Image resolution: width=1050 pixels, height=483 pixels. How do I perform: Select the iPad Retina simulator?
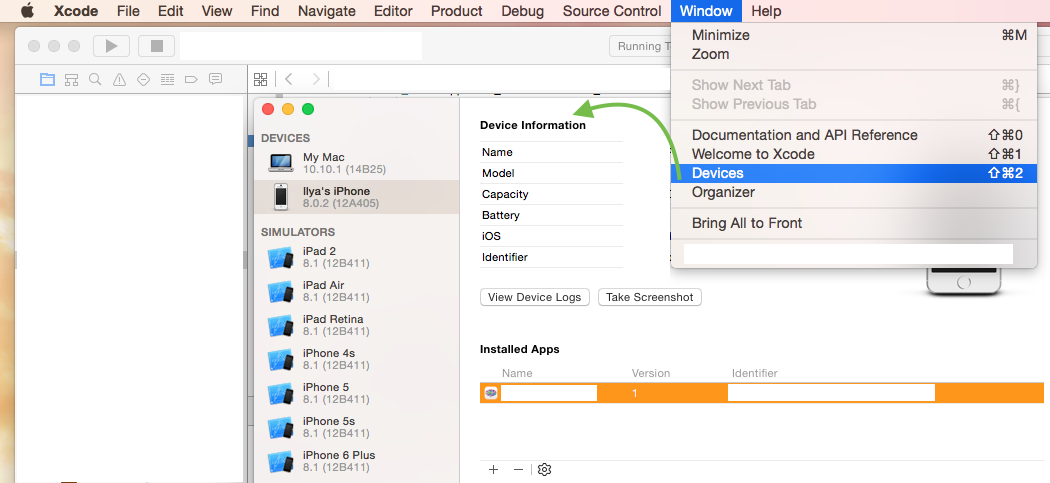[356, 325]
